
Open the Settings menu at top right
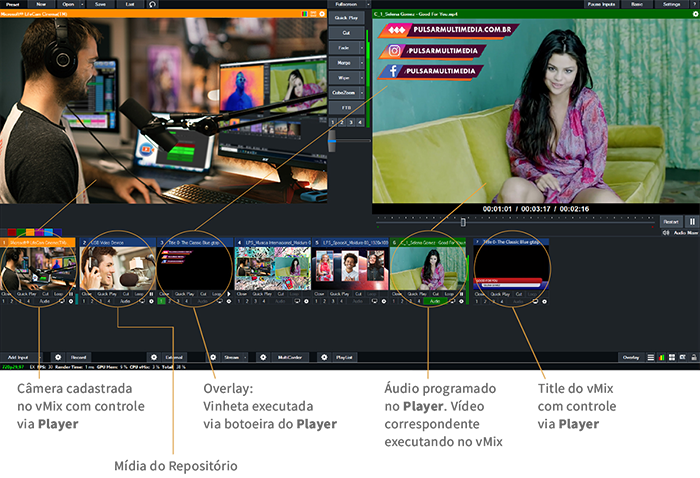pos(672,4)
